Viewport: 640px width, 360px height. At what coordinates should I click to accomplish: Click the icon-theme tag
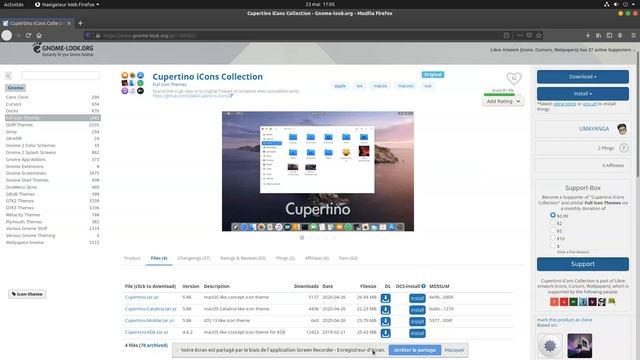[27, 294]
